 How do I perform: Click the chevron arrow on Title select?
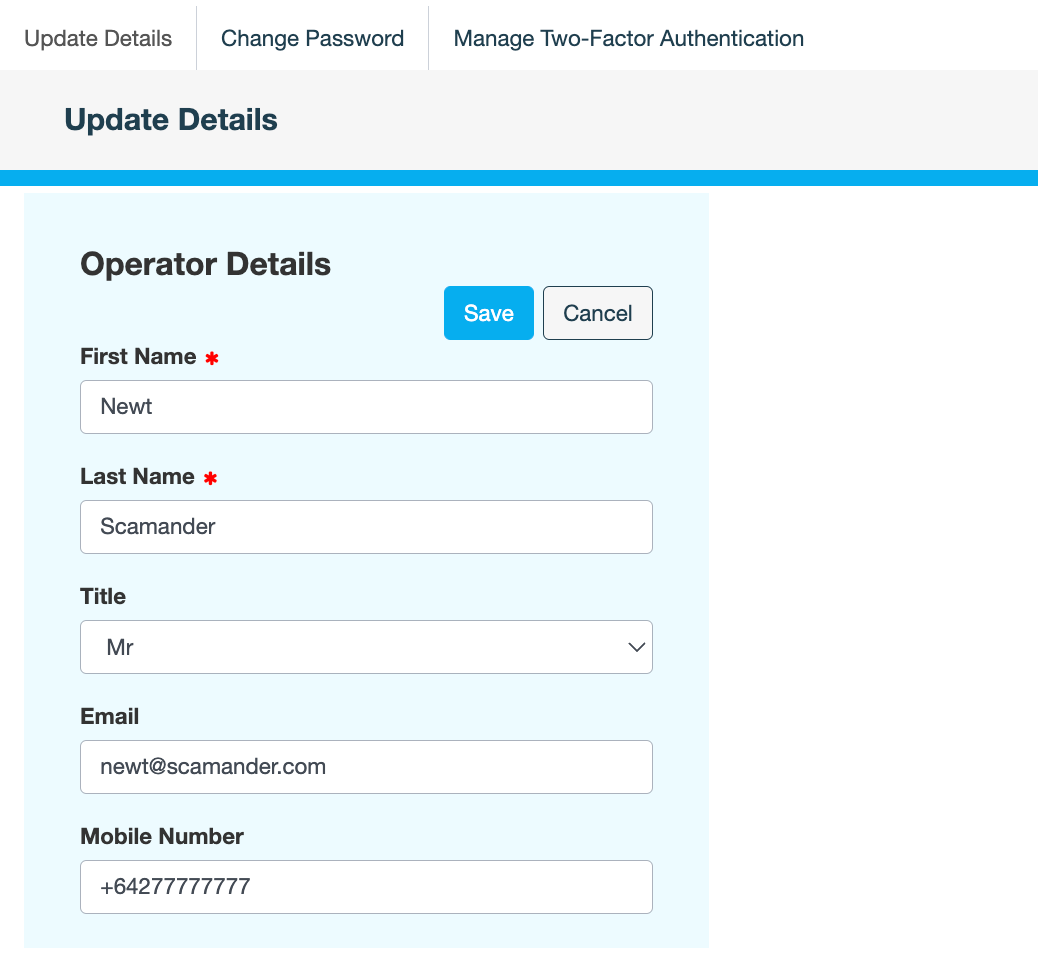(636, 647)
